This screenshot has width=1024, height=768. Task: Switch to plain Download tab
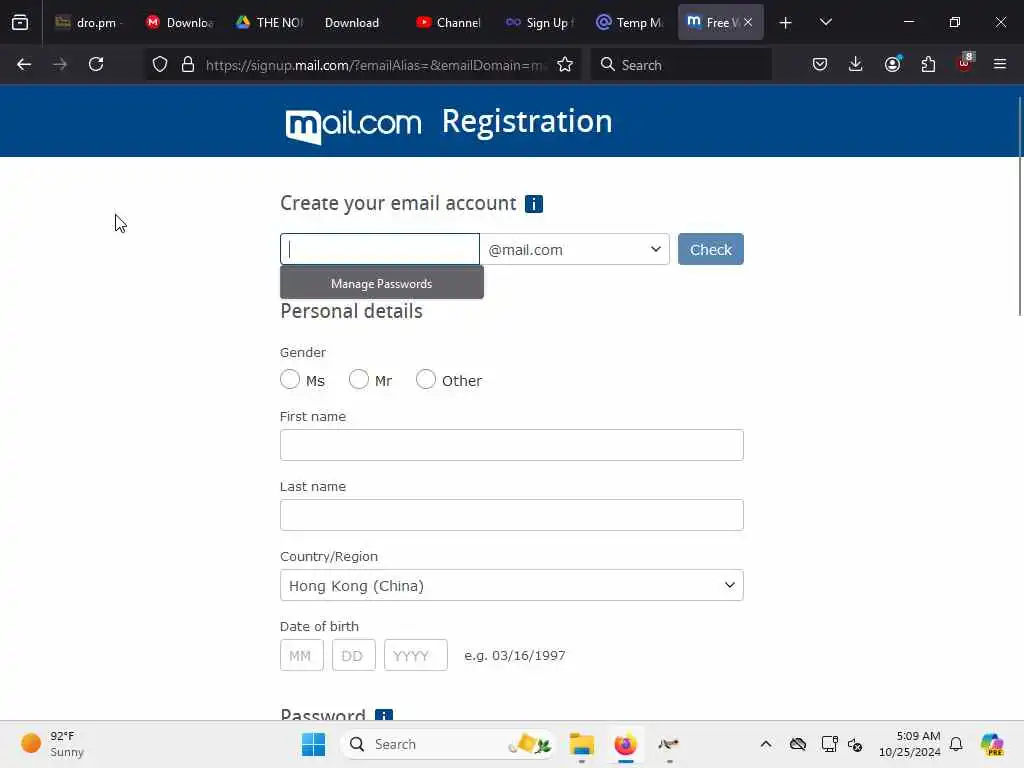click(359, 23)
